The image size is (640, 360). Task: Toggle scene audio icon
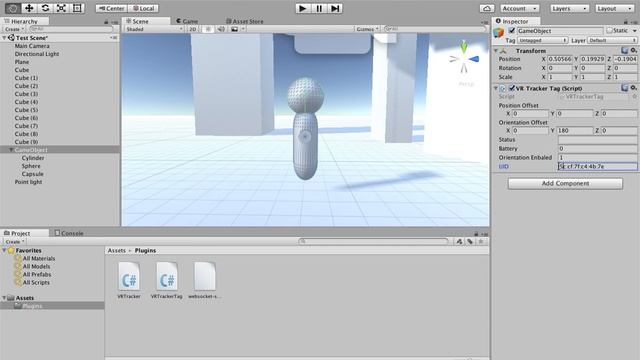tap(221, 29)
